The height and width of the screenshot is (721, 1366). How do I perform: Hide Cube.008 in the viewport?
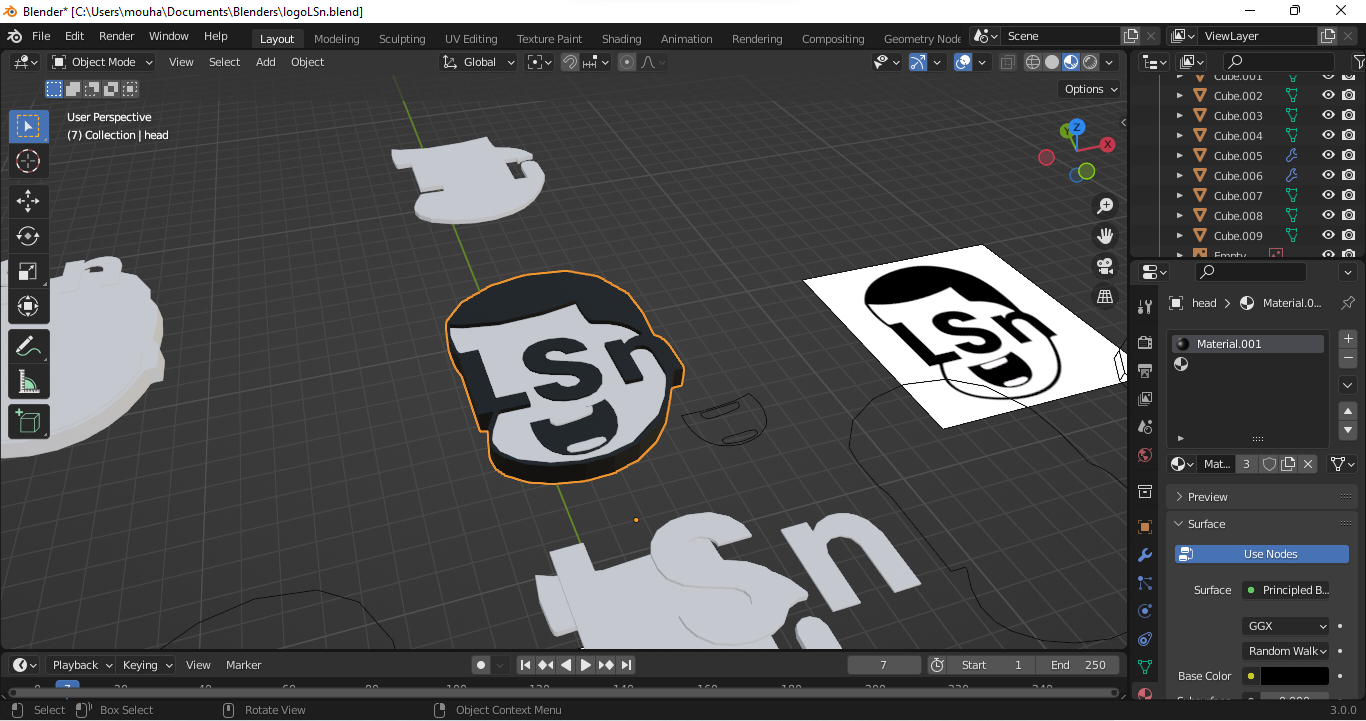pyautogui.click(x=1328, y=216)
